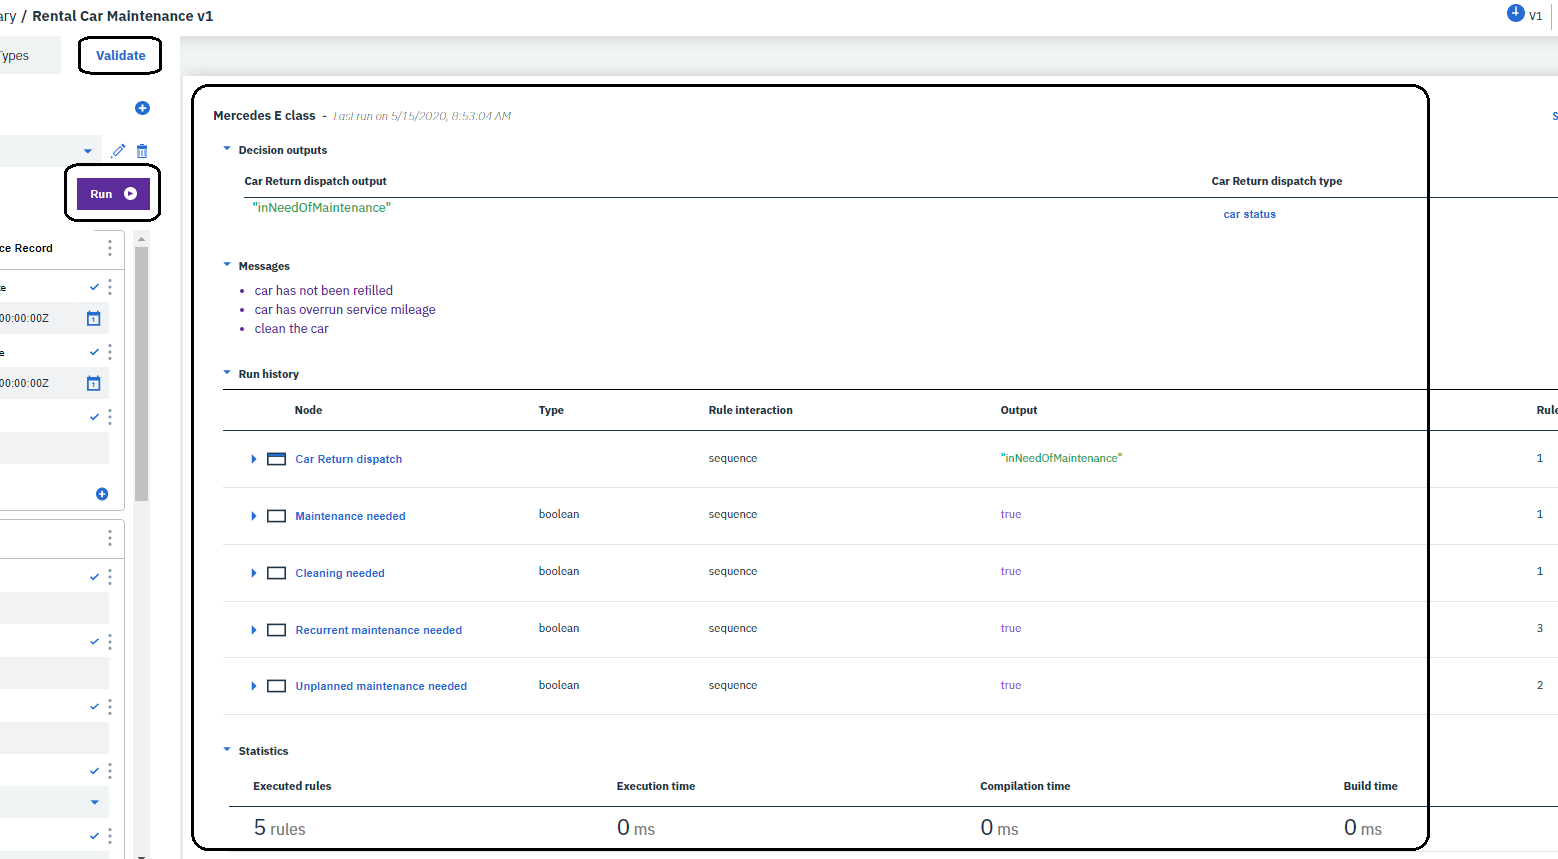Collapse the Run history section

(x=227, y=373)
